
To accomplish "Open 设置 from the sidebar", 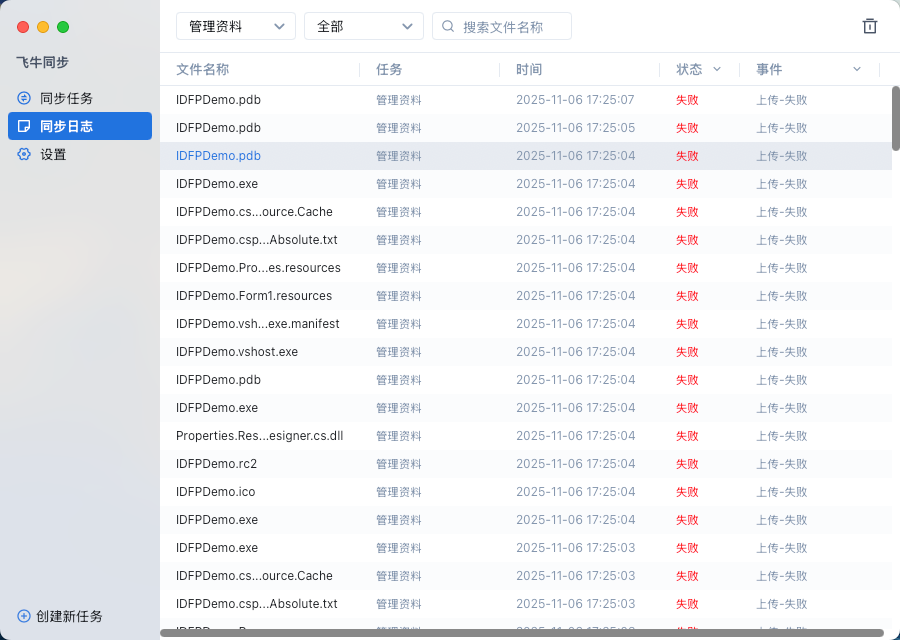I will tap(80, 154).
